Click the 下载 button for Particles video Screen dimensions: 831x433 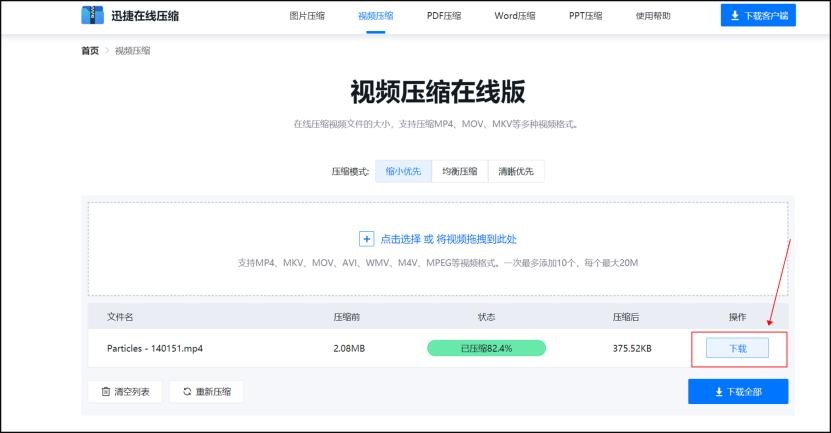(x=737, y=348)
